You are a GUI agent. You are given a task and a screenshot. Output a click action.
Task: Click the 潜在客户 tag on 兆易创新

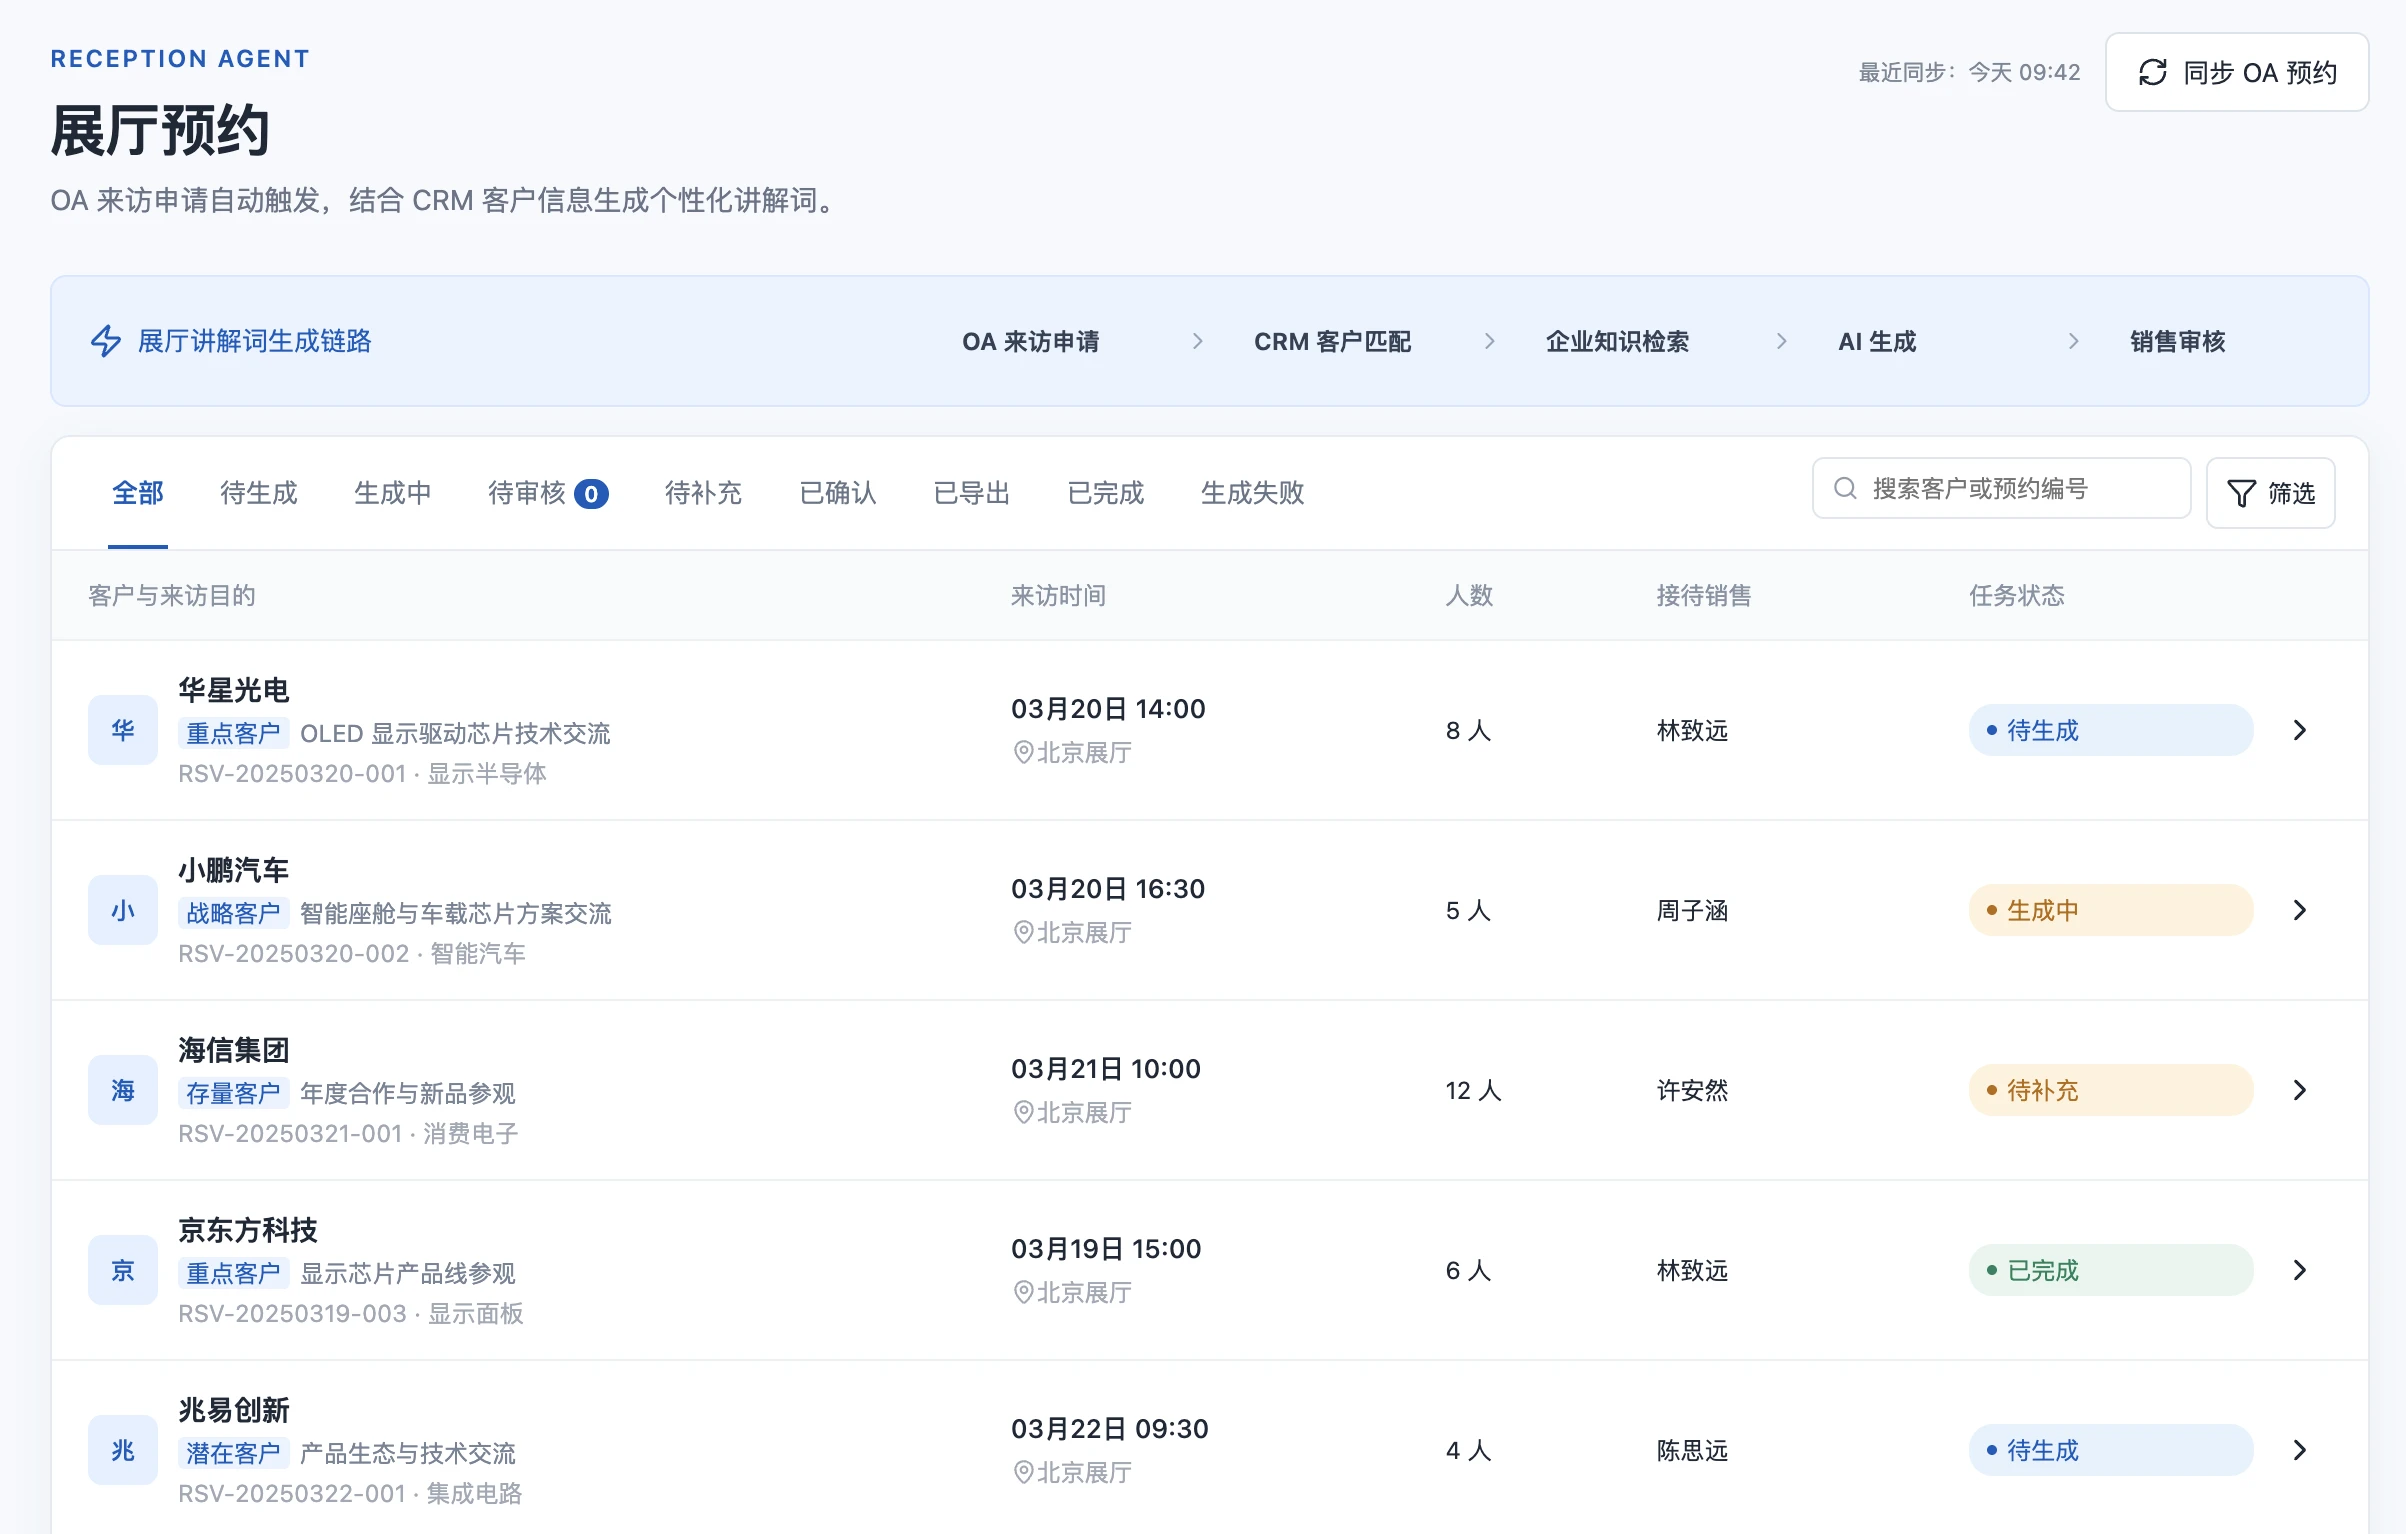[x=234, y=1453]
